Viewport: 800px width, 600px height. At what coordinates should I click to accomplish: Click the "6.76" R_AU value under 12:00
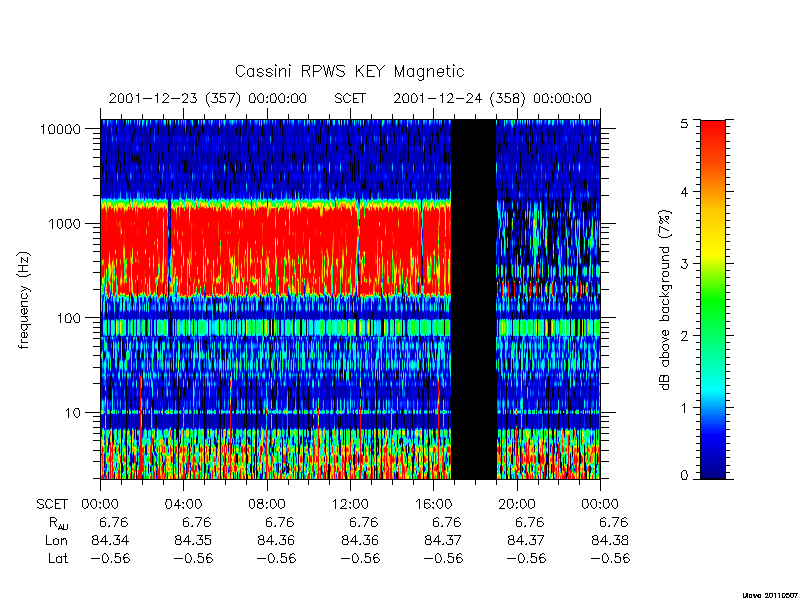363,522
